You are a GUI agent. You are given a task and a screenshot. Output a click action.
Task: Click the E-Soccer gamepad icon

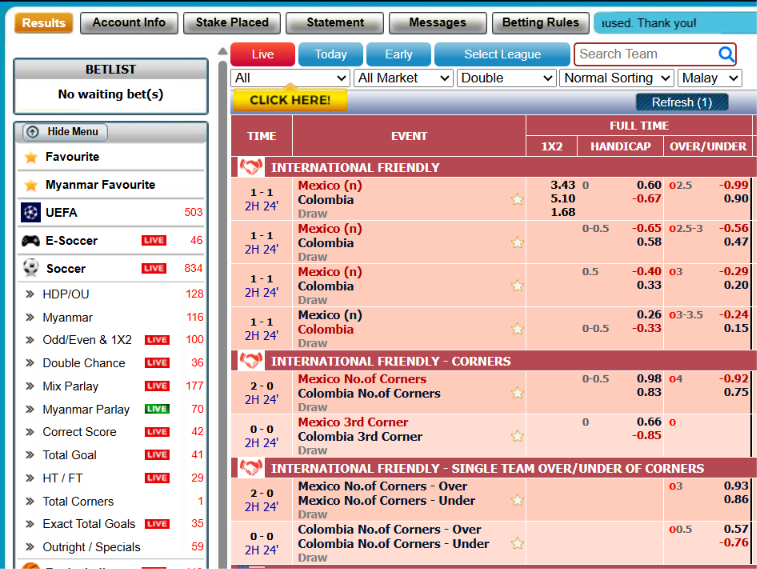coord(30,240)
